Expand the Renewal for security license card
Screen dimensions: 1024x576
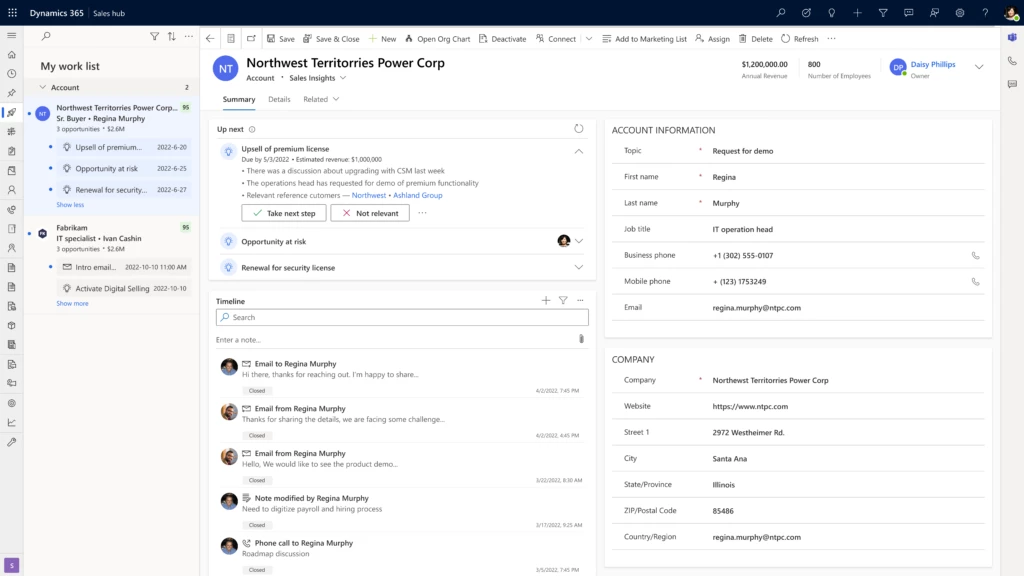pos(578,267)
